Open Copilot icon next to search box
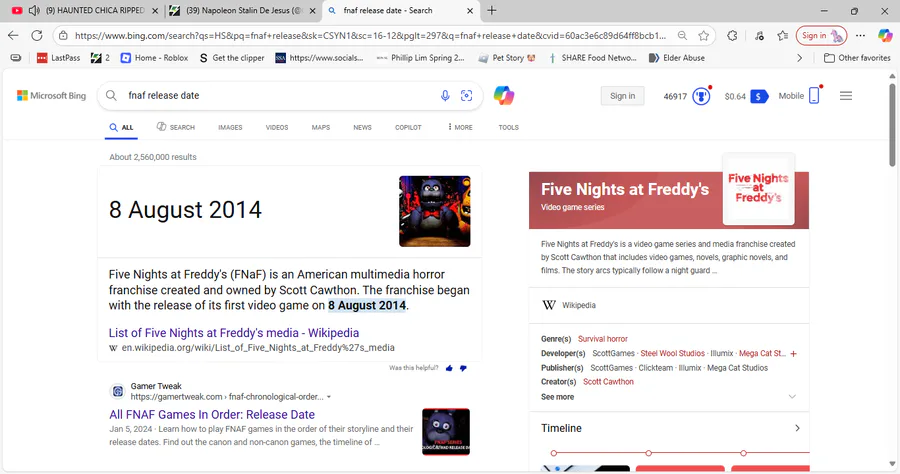 504,95
